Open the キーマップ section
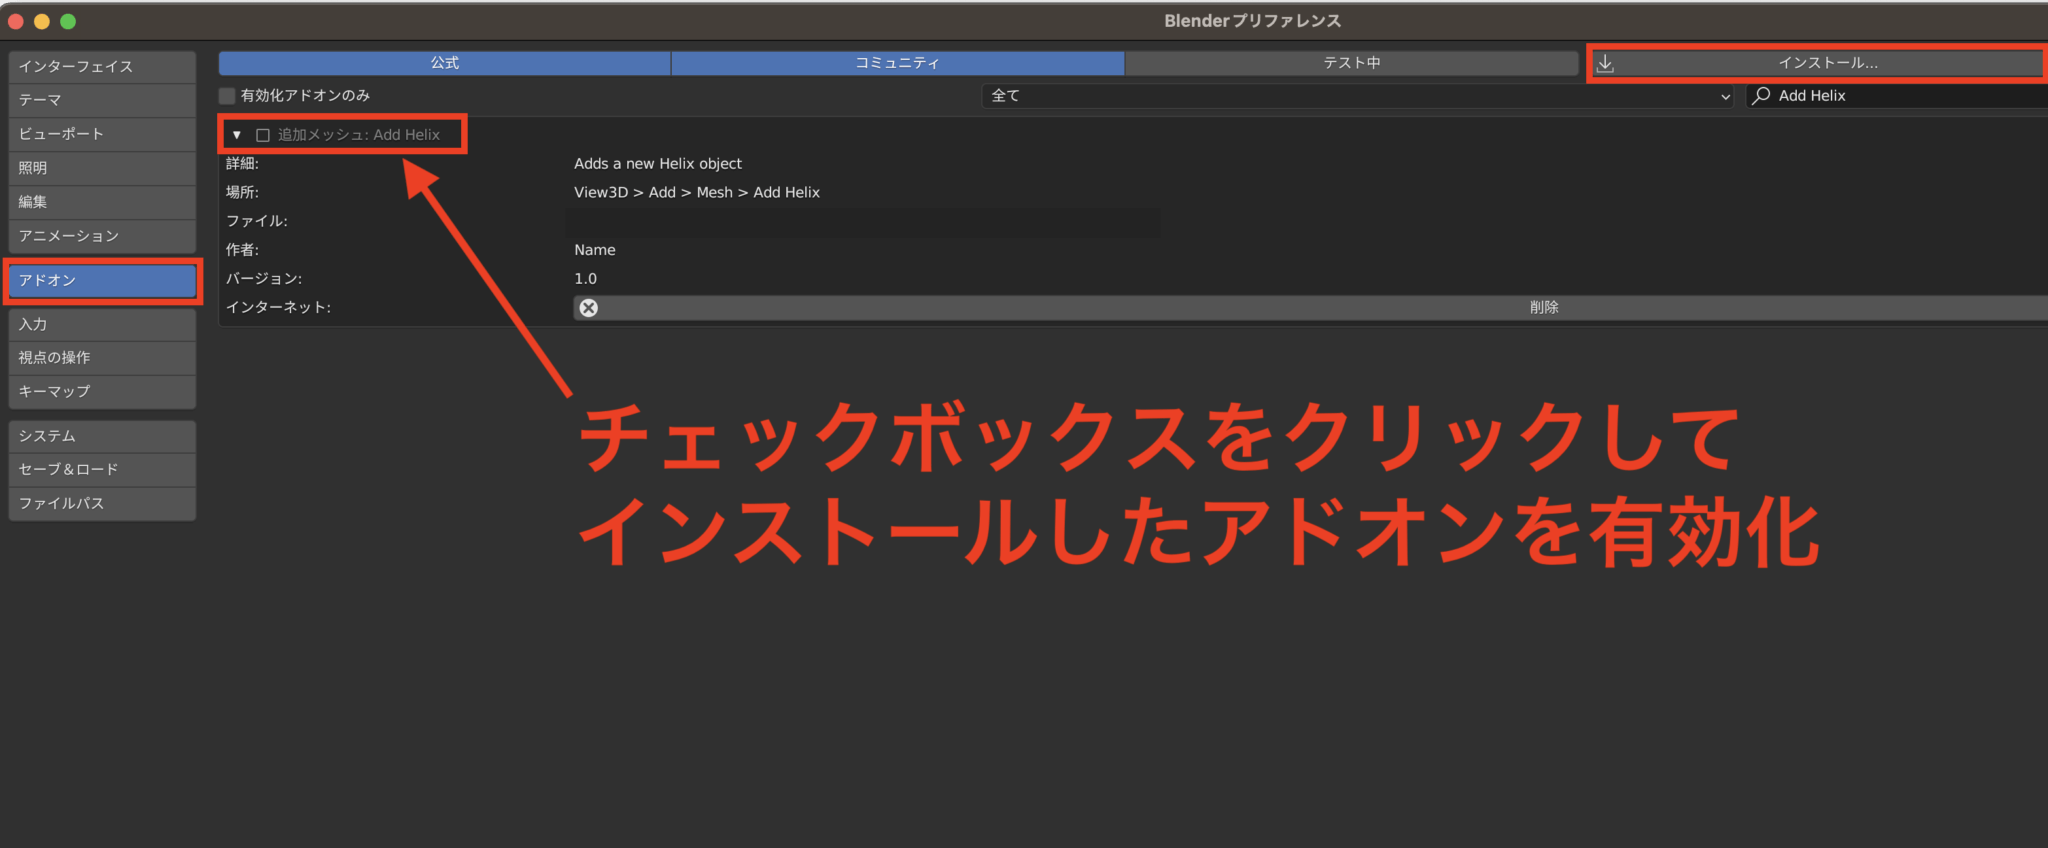Image resolution: width=2048 pixels, height=848 pixels. [x=102, y=392]
